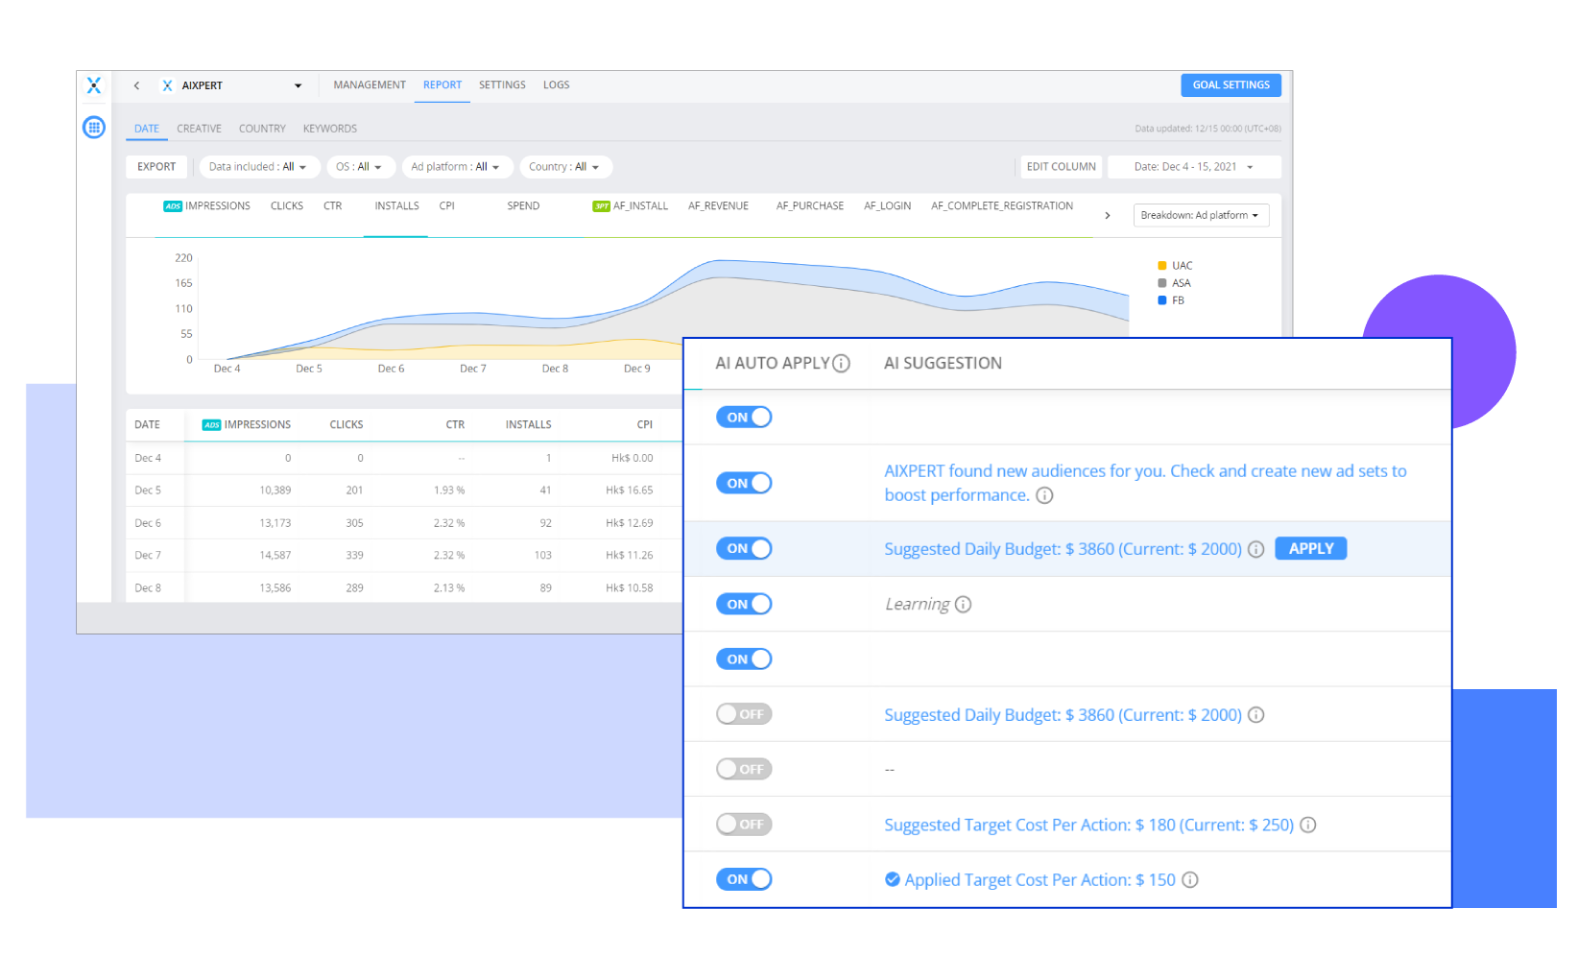
Task: Select the 'Dec 5' row date cell
Action: pos(148,491)
